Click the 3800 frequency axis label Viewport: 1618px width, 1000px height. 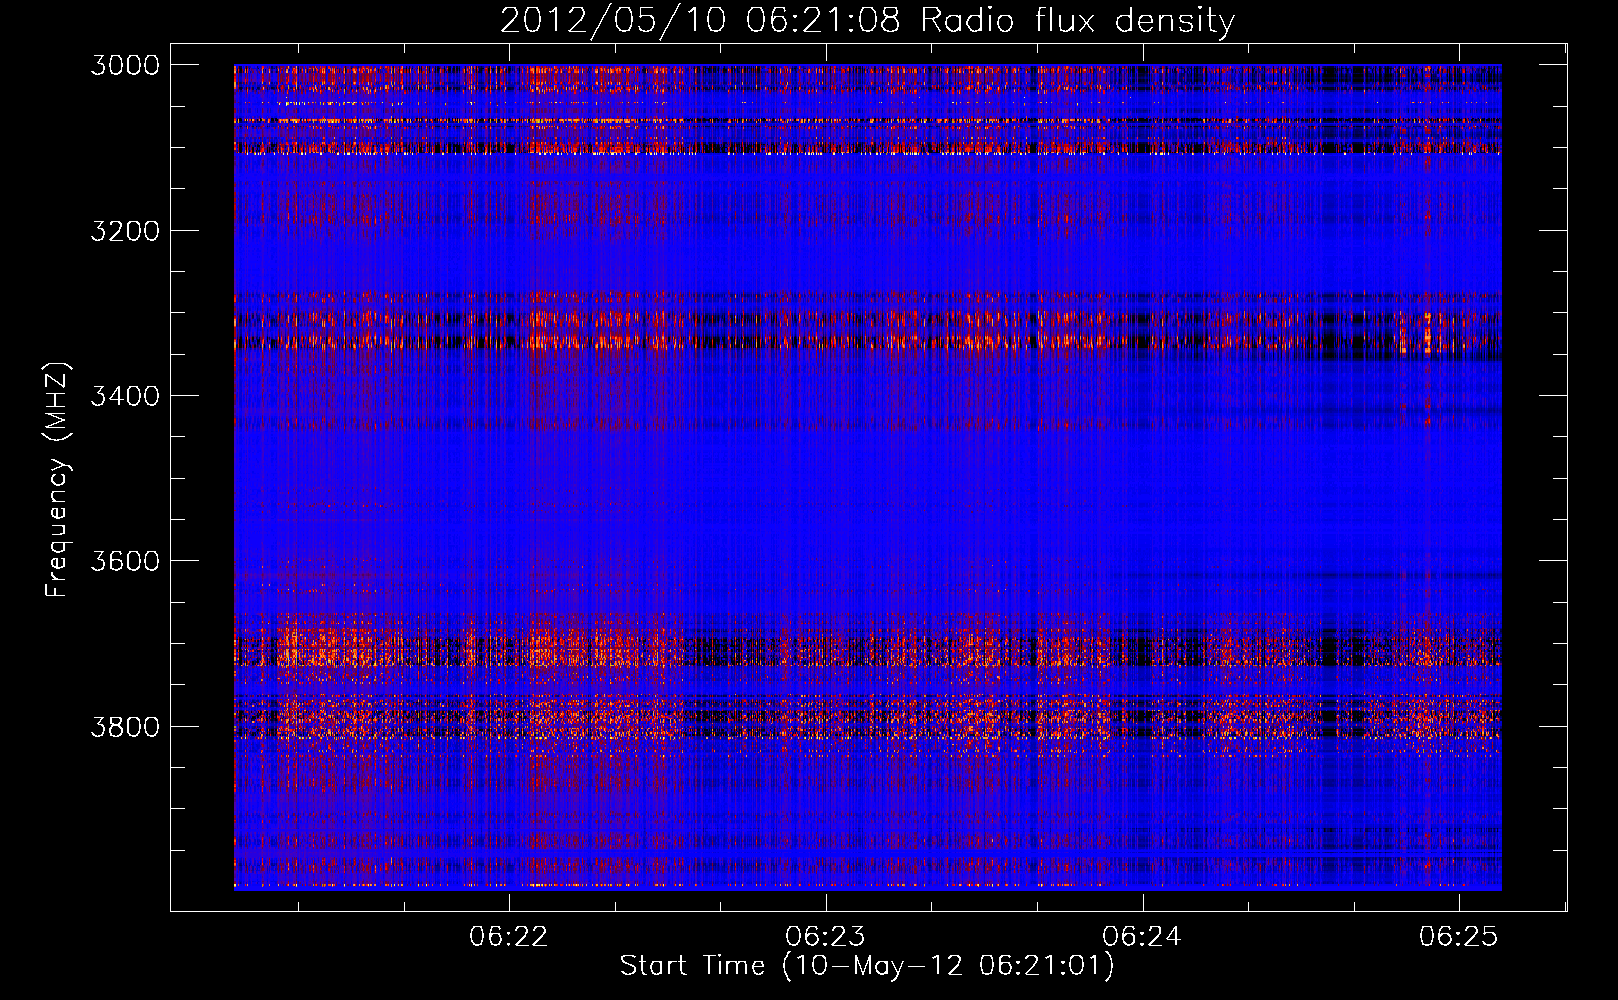[125, 726]
